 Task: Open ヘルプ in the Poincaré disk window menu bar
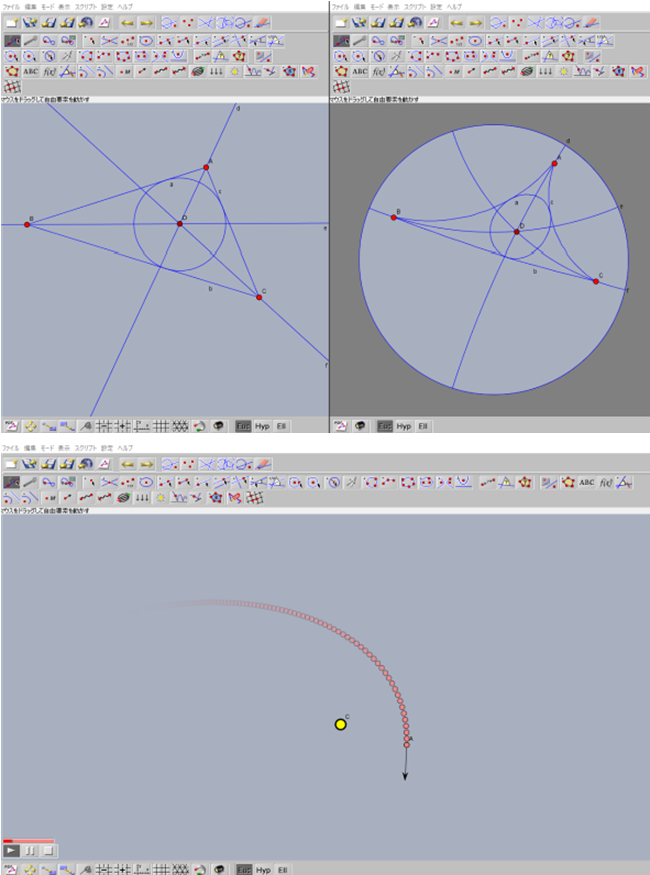tap(455, 6)
